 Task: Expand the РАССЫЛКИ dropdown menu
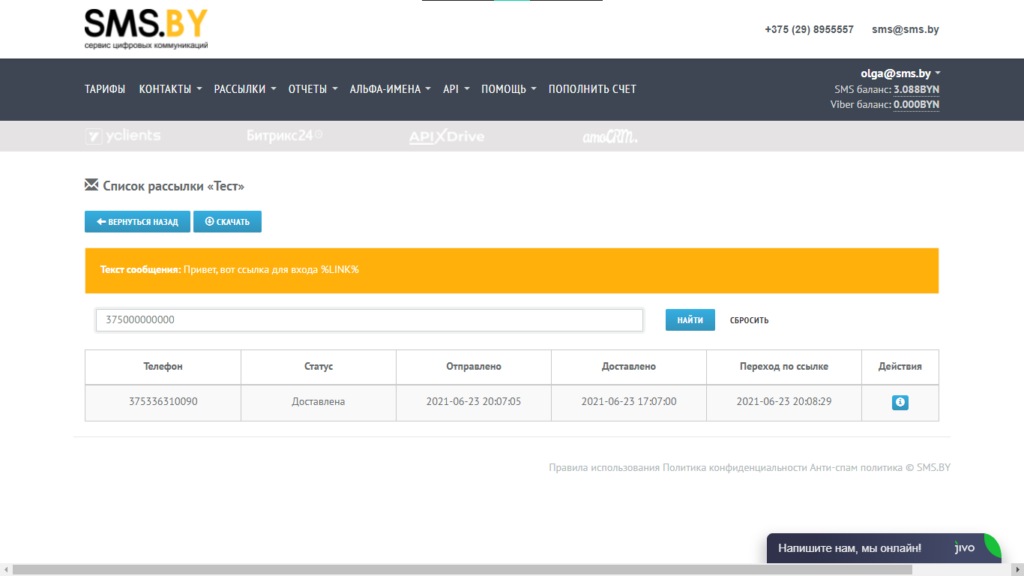click(x=245, y=89)
